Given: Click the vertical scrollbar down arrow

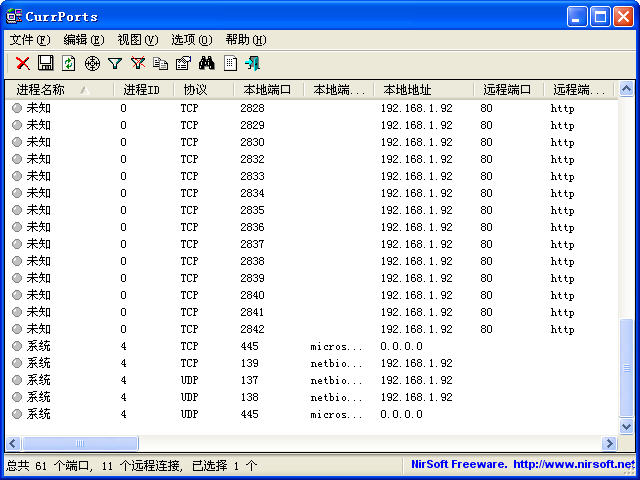Looking at the screenshot, I should [627, 427].
